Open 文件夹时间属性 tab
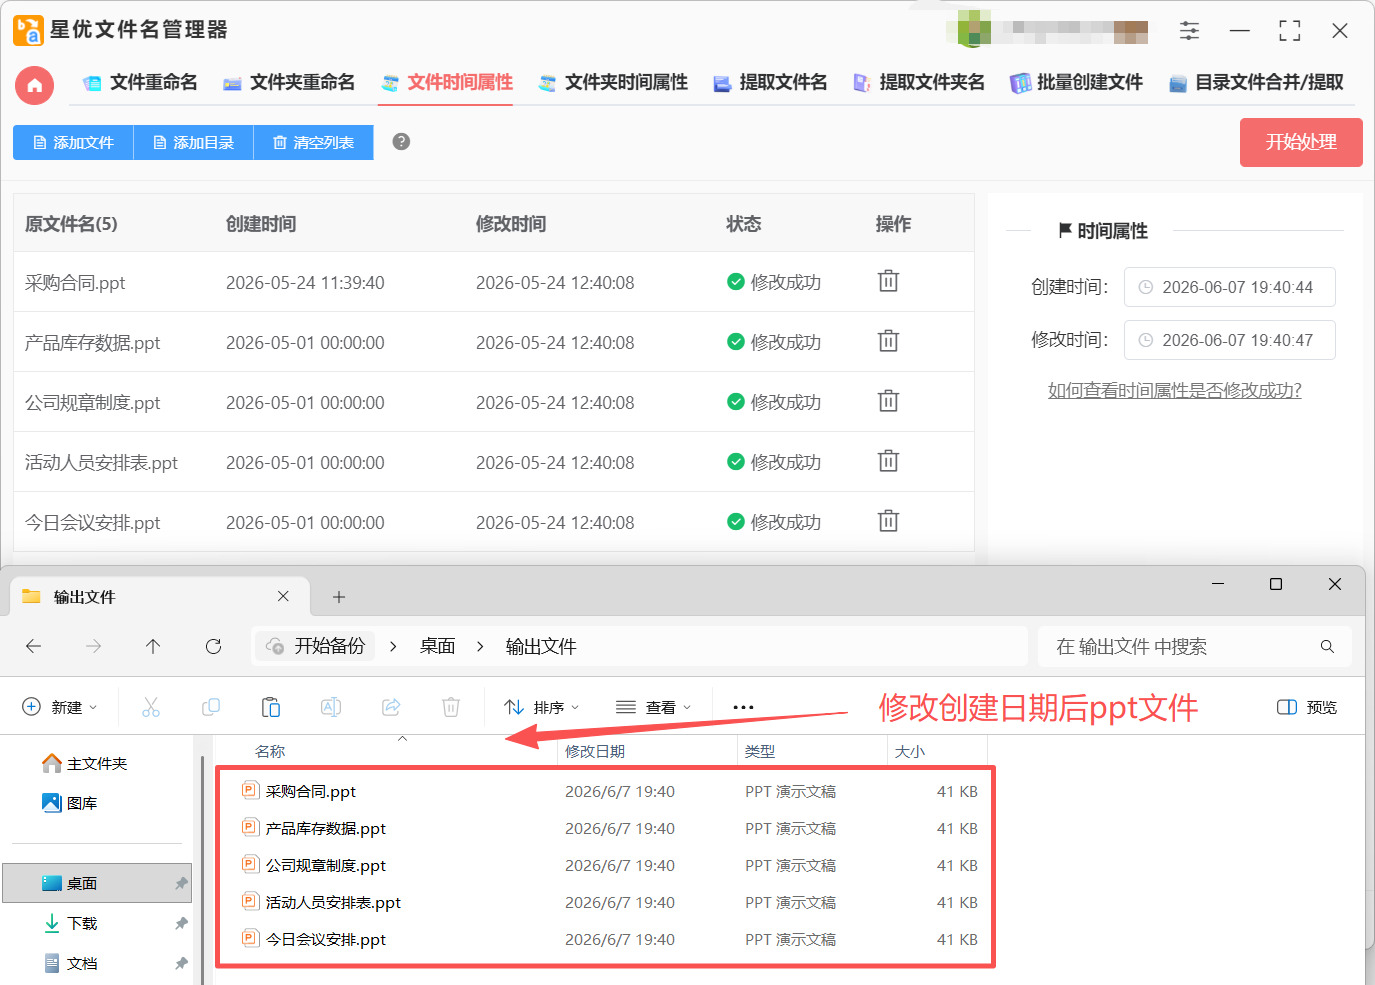 (x=613, y=83)
